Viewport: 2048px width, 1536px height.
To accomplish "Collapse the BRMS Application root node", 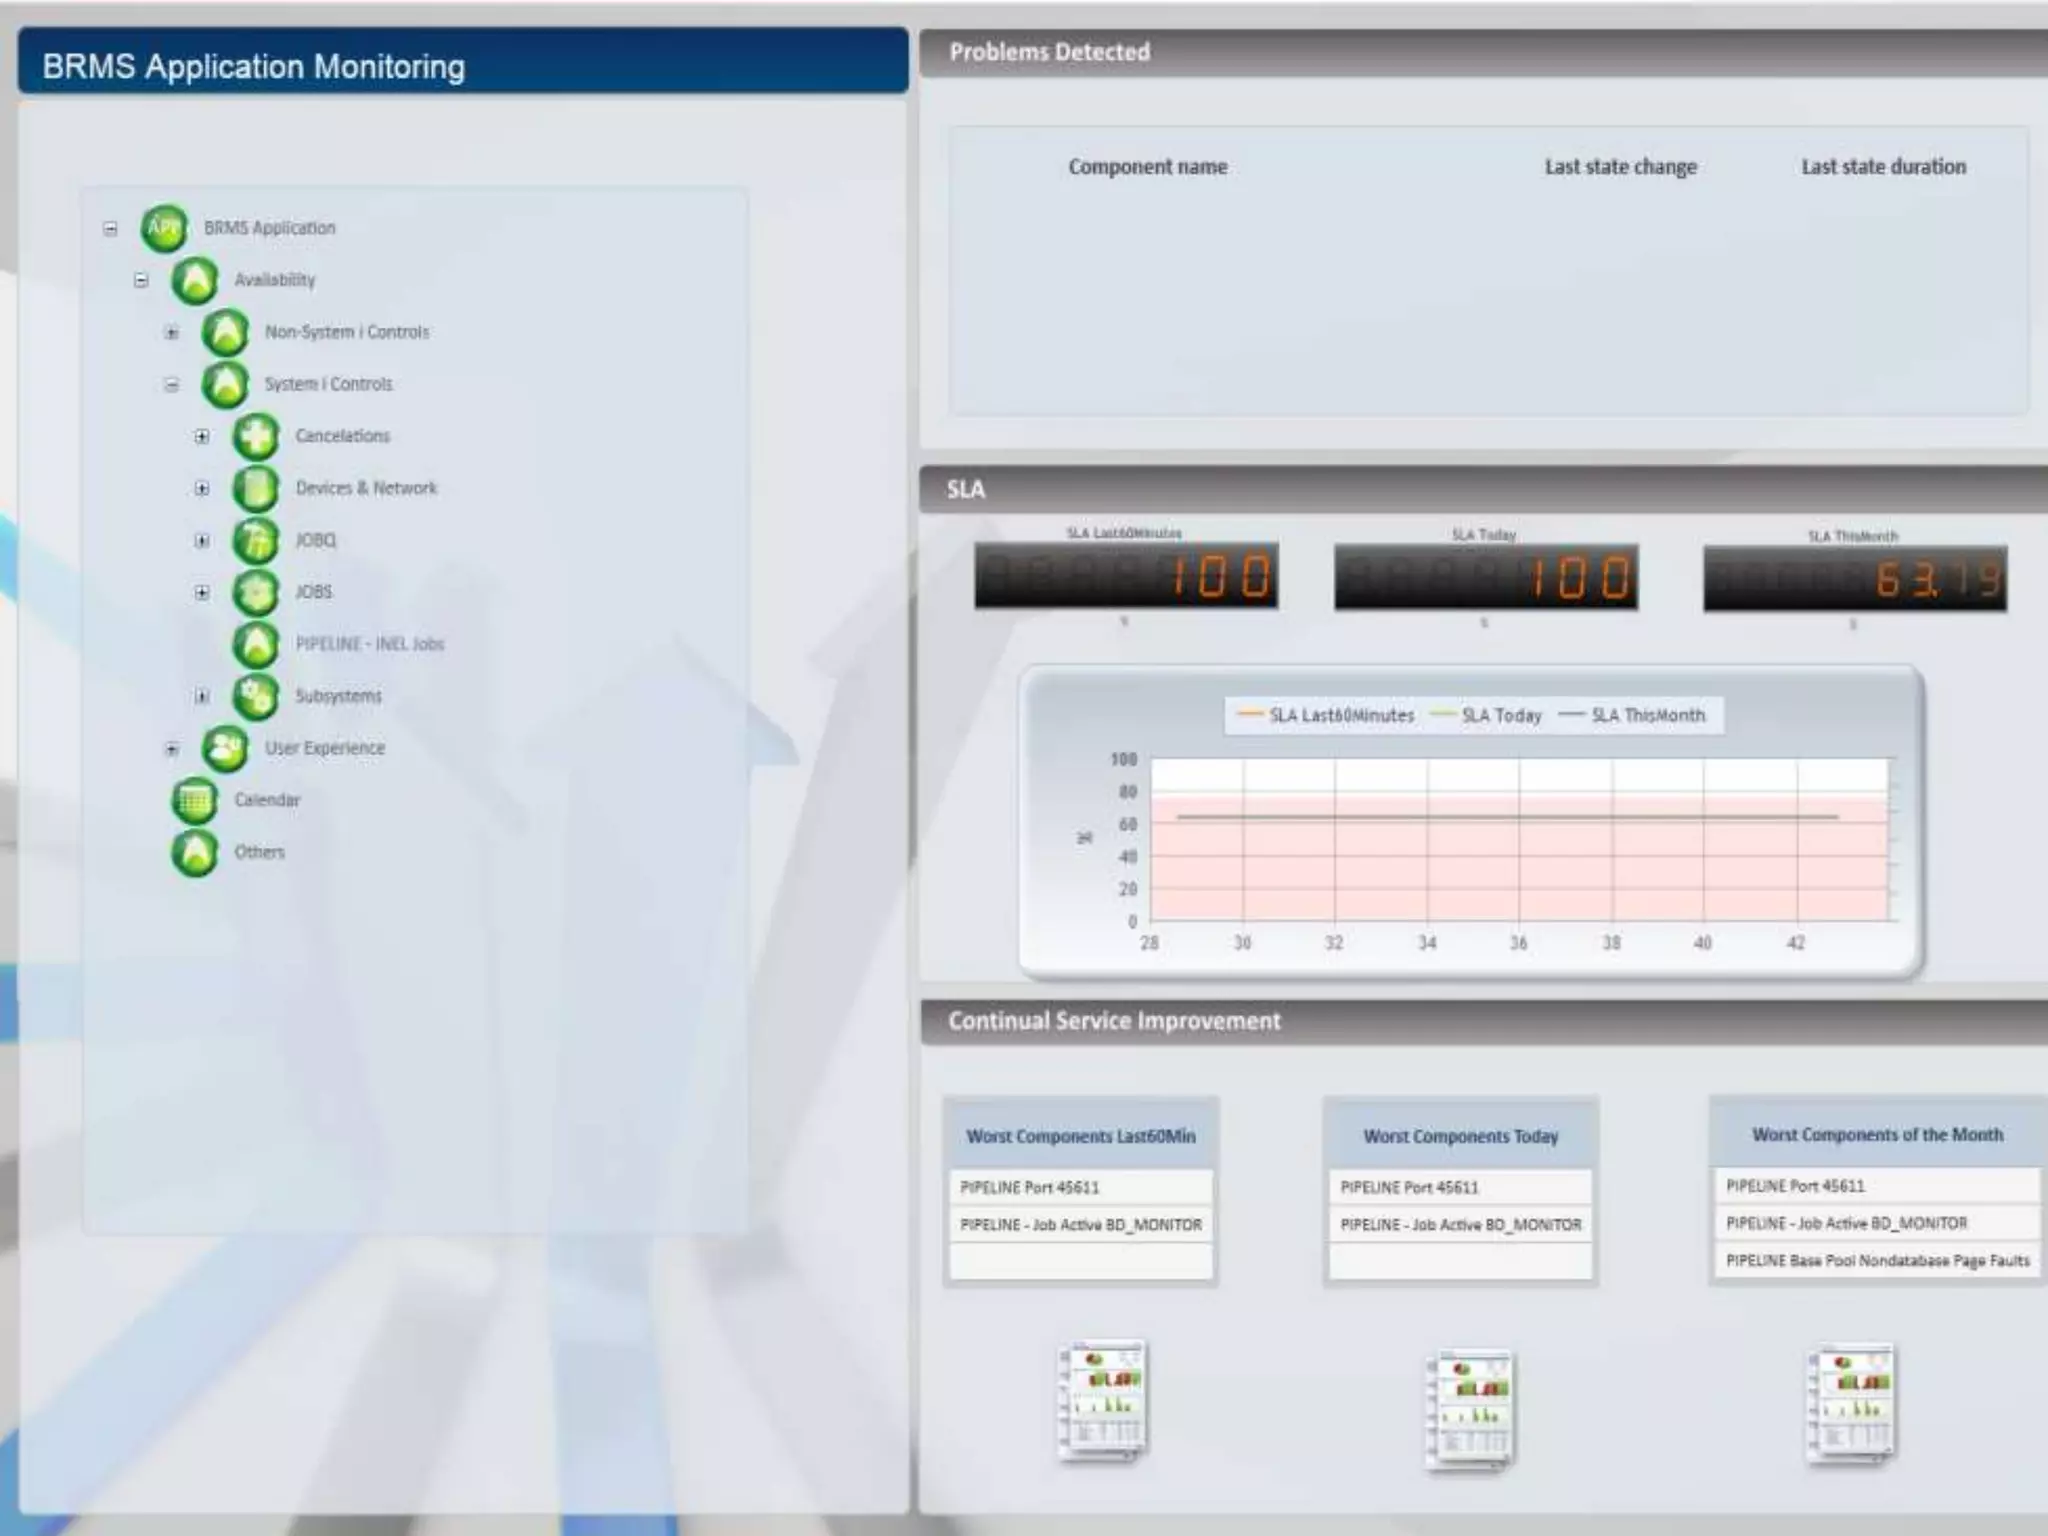I will click(110, 229).
